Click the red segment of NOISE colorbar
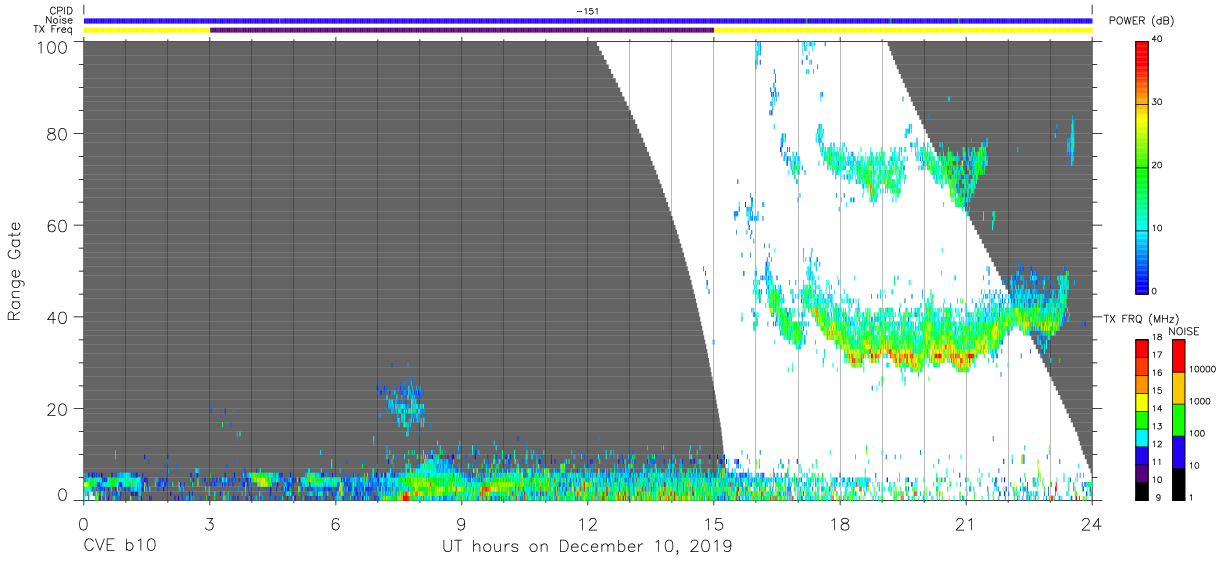 [1177, 355]
